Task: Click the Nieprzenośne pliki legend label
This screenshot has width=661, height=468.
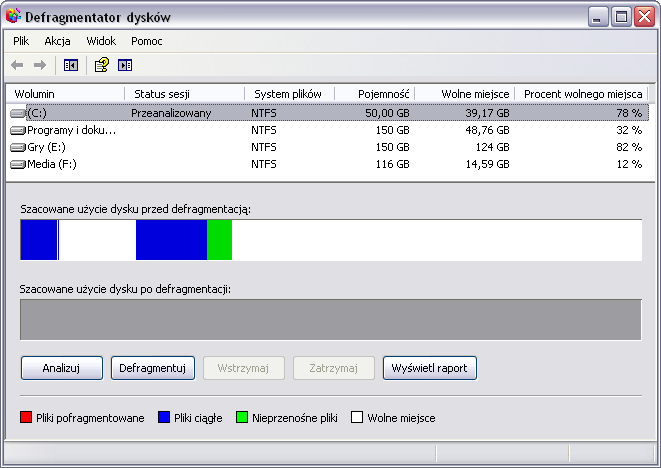Action: click(x=295, y=418)
